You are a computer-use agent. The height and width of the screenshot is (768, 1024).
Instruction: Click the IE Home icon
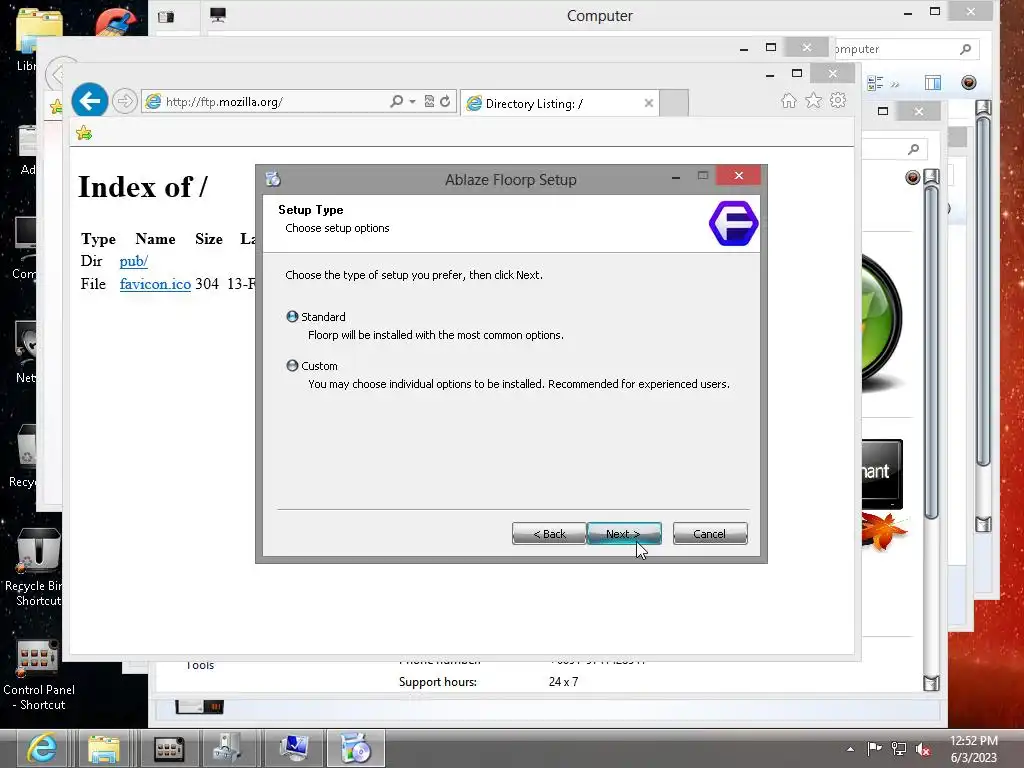point(789,101)
